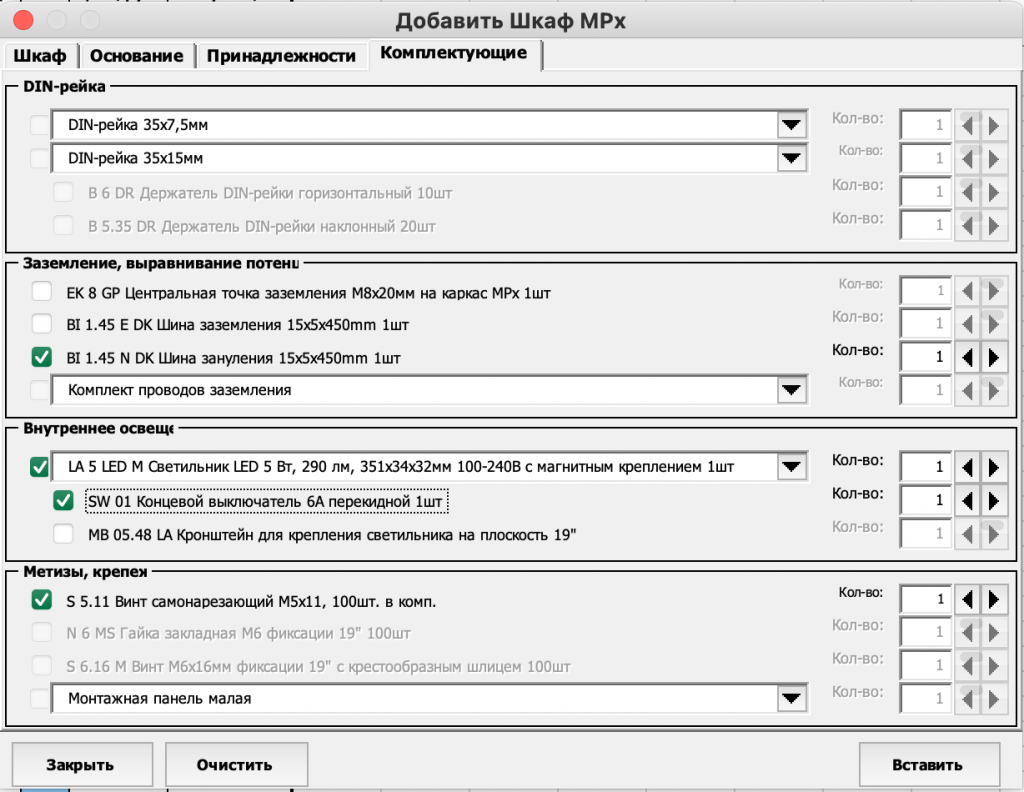The image size is (1024, 792).
Task: Increase SW 01 end switch quantity
Action: coord(993,499)
